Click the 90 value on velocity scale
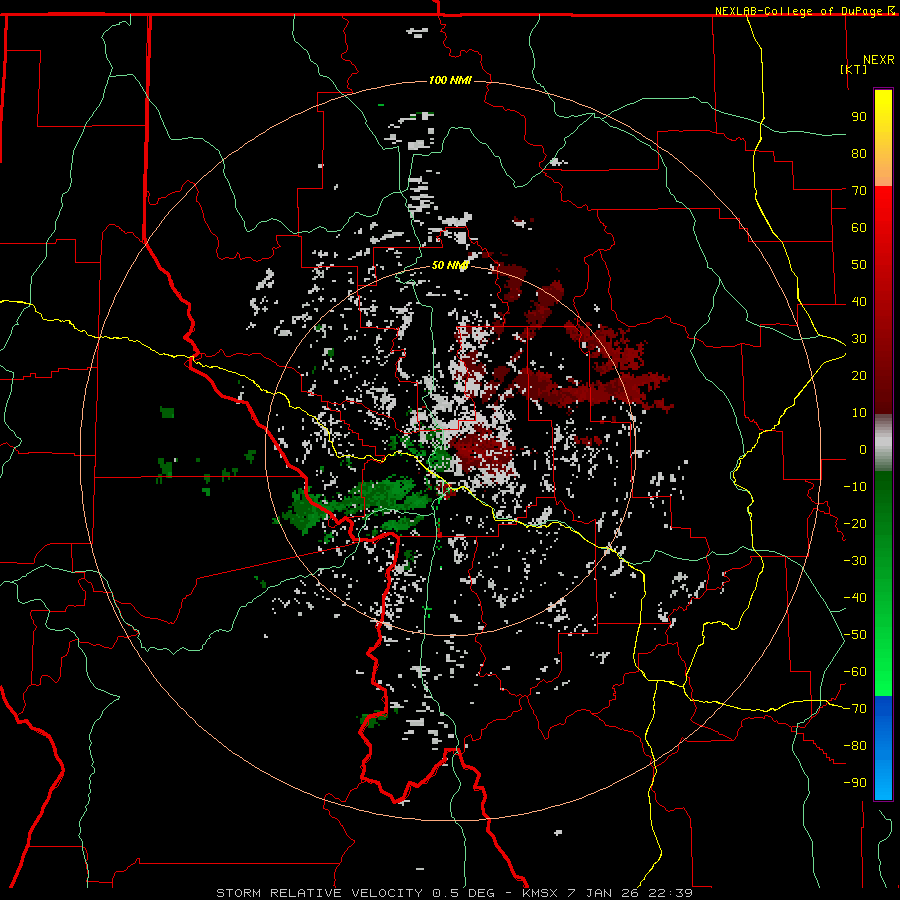Screen dimensions: 900x900 859,117
